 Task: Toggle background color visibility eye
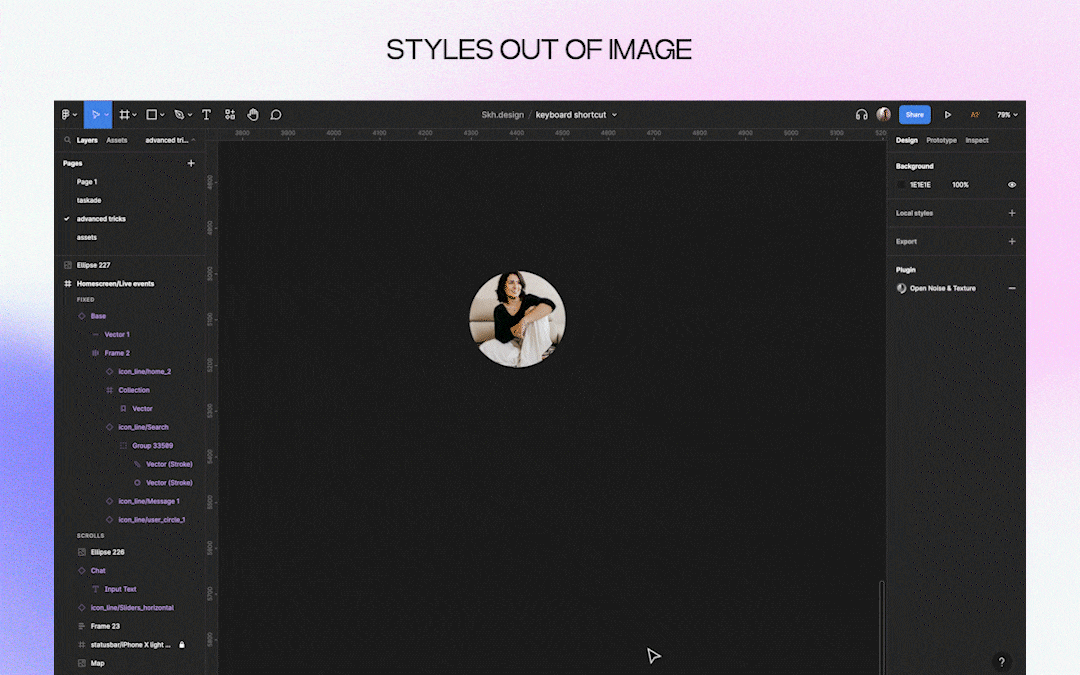click(1012, 185)
